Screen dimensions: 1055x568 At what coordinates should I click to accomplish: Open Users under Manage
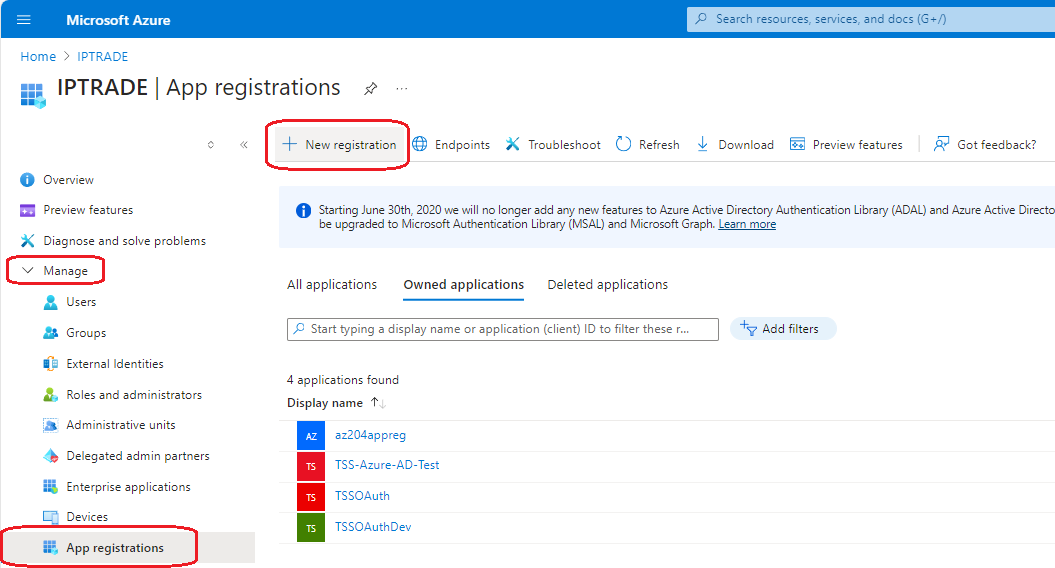81,302
